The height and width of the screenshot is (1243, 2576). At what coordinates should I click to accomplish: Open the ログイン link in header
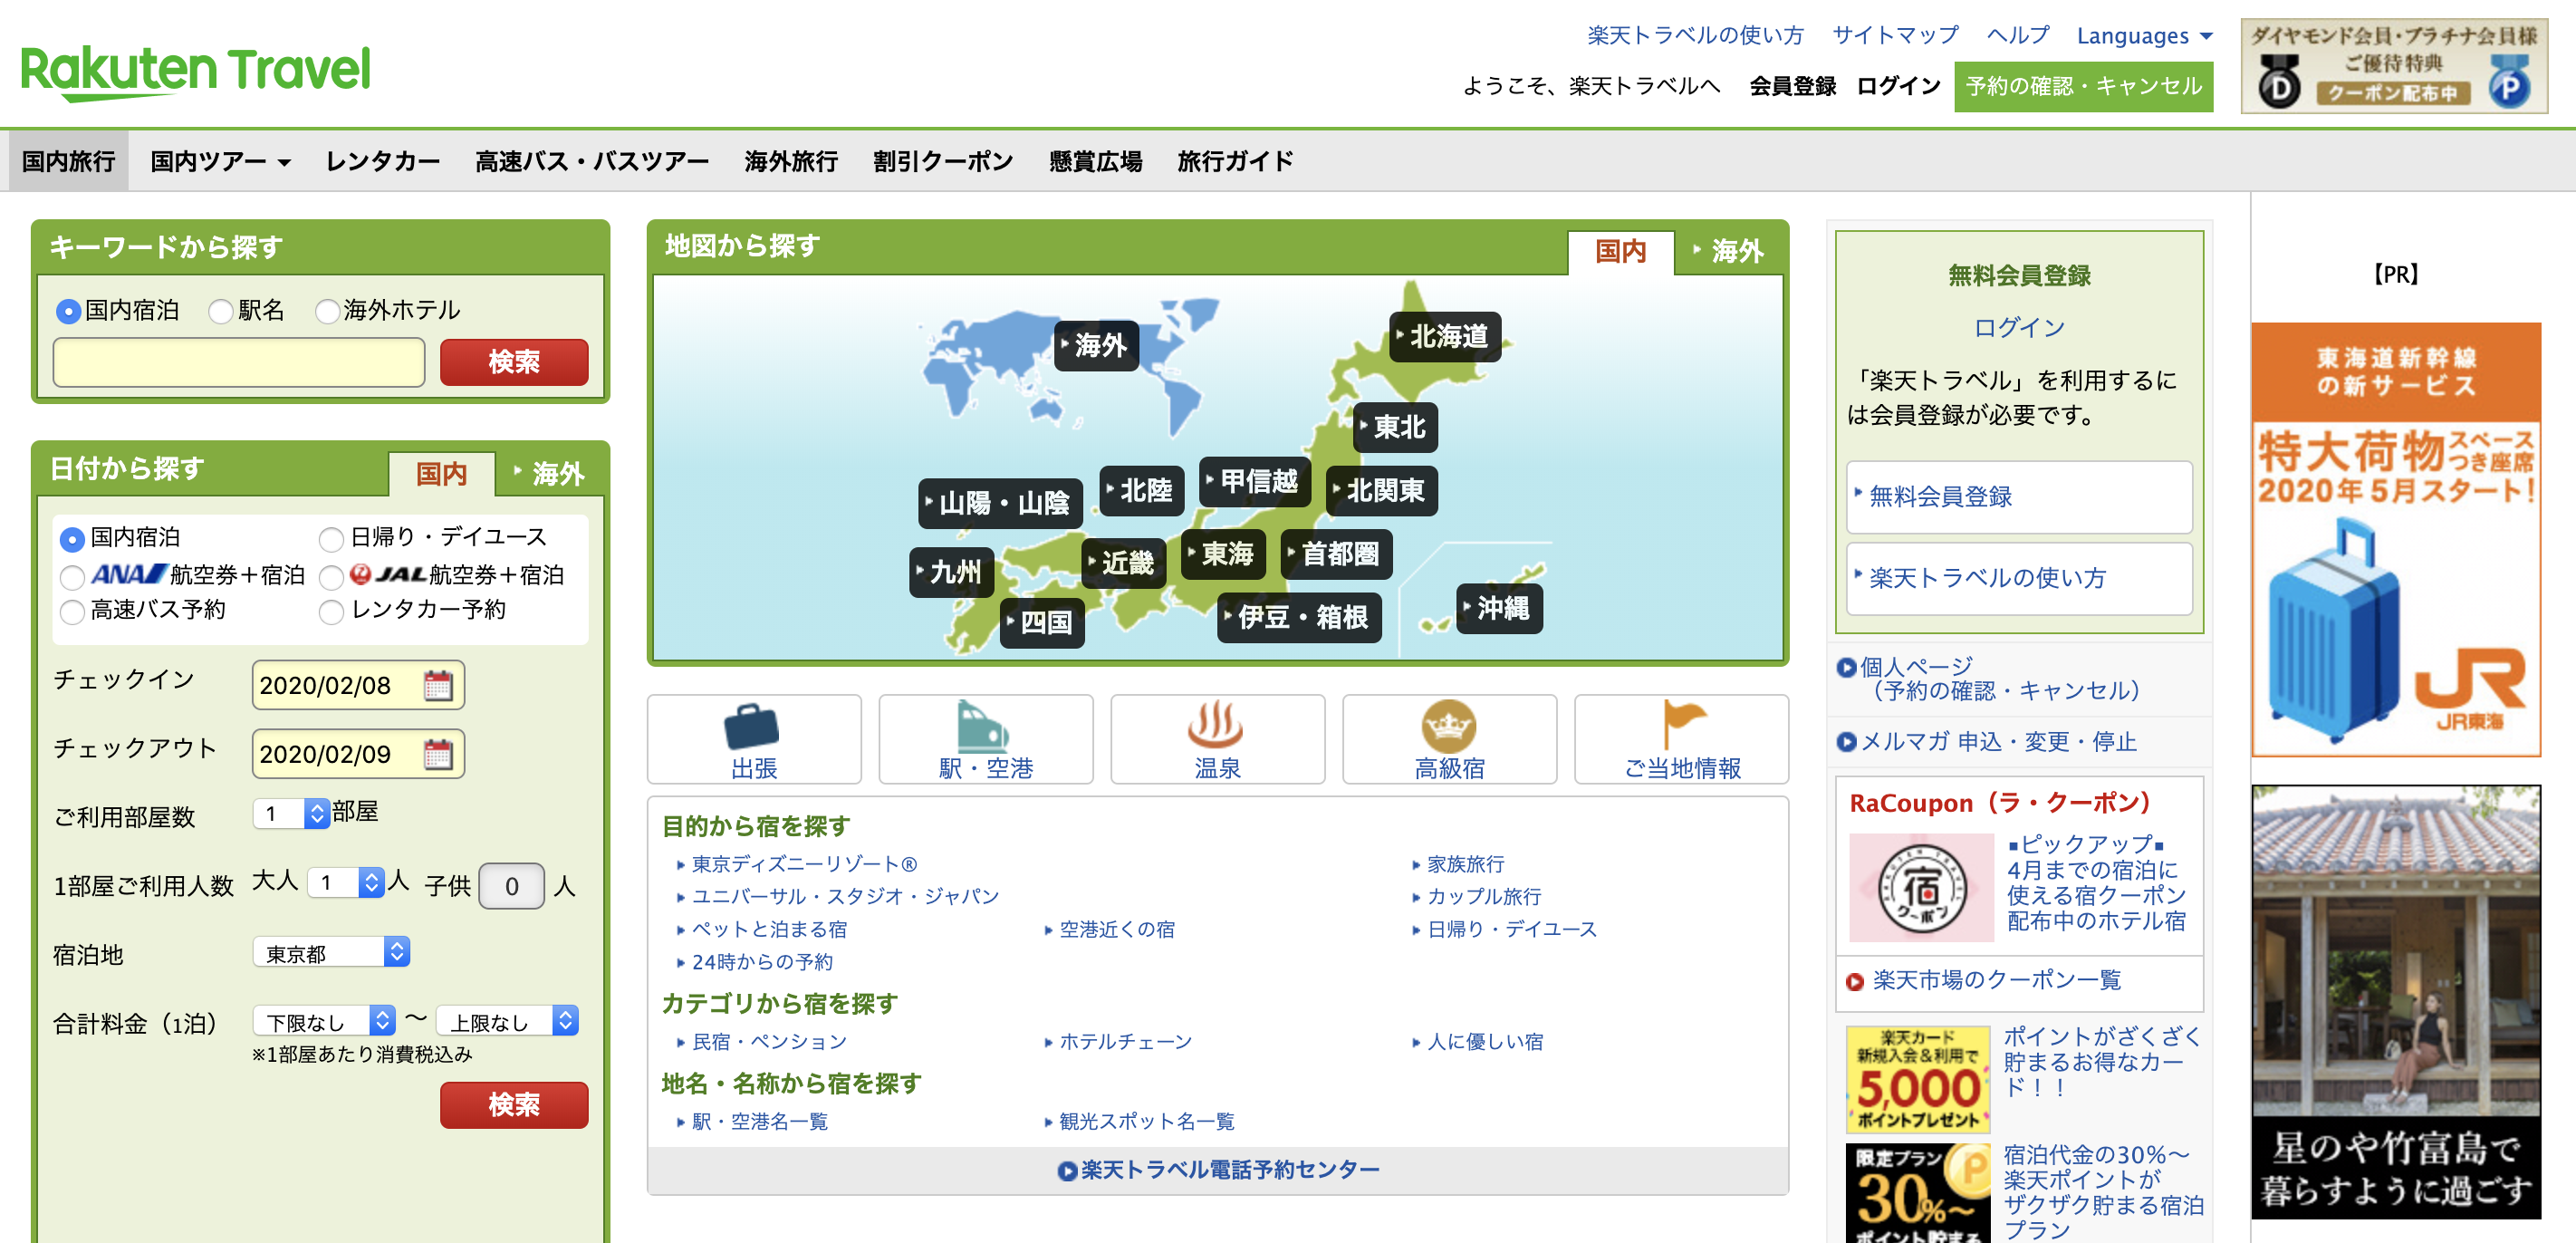pyautogui.click(x=1898, y=86)
